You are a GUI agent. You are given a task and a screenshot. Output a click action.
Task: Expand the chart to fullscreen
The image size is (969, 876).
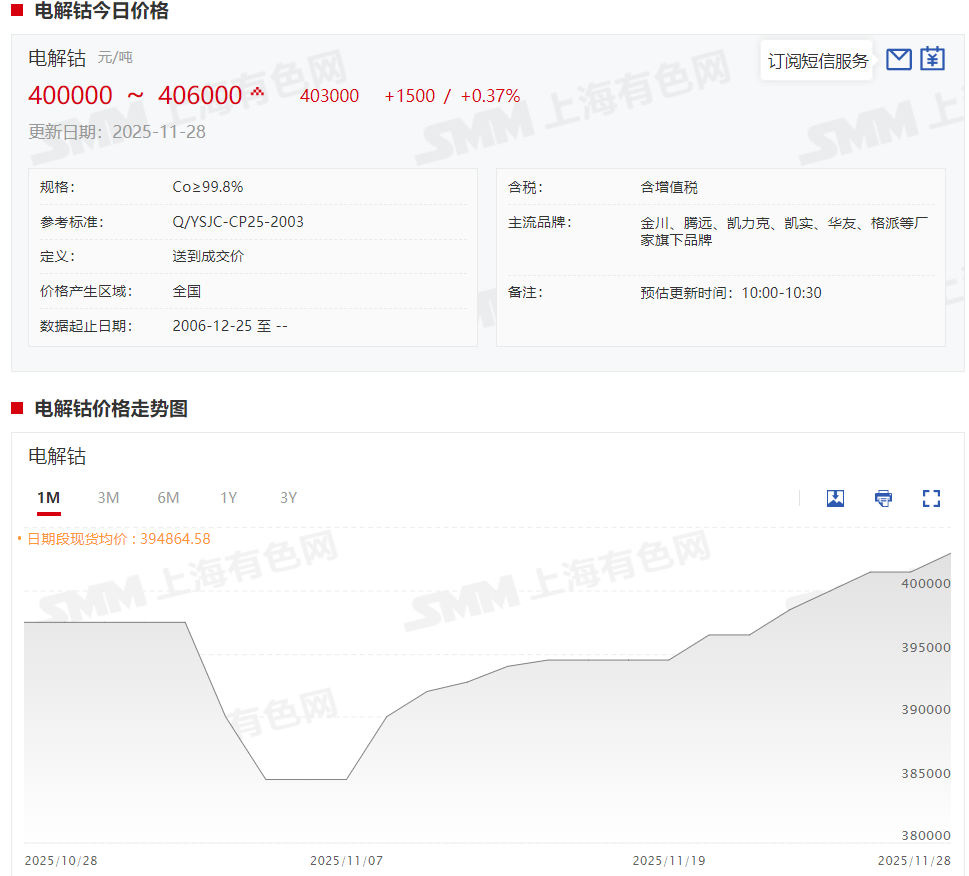[x=931, y=498]
